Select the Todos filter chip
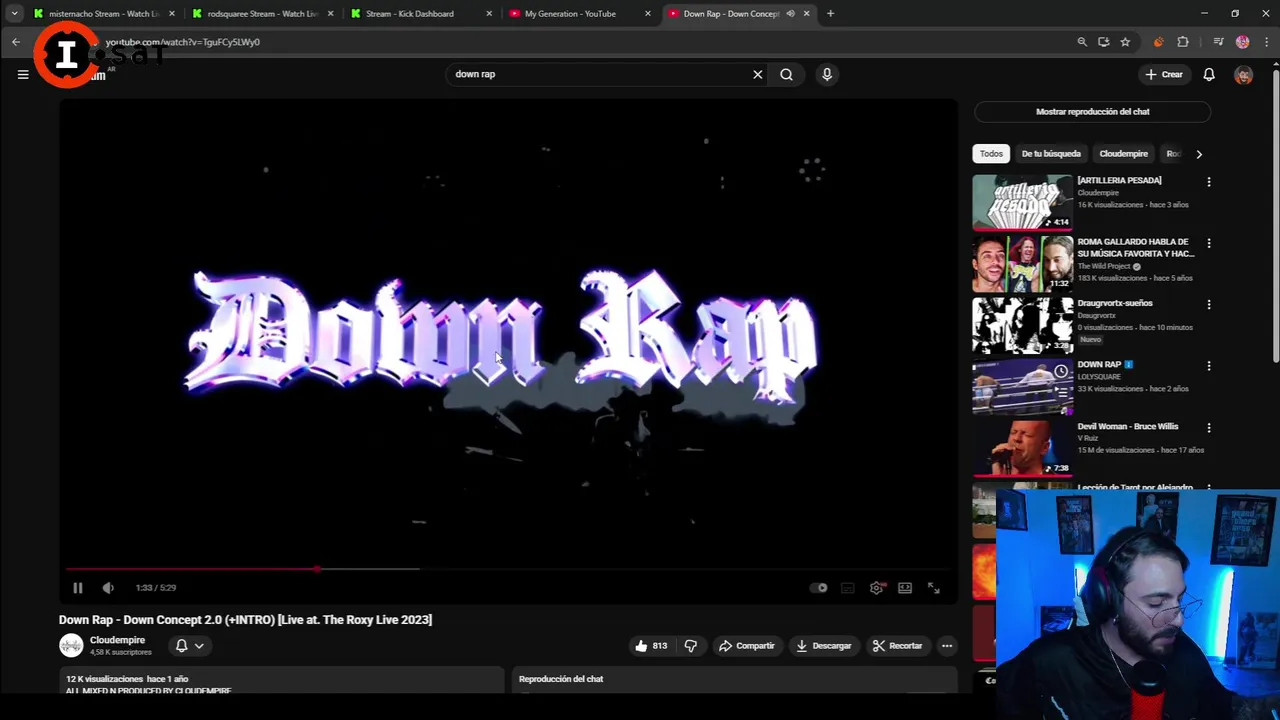Viewport: 1280px width, 720px height. coord(991,154)
